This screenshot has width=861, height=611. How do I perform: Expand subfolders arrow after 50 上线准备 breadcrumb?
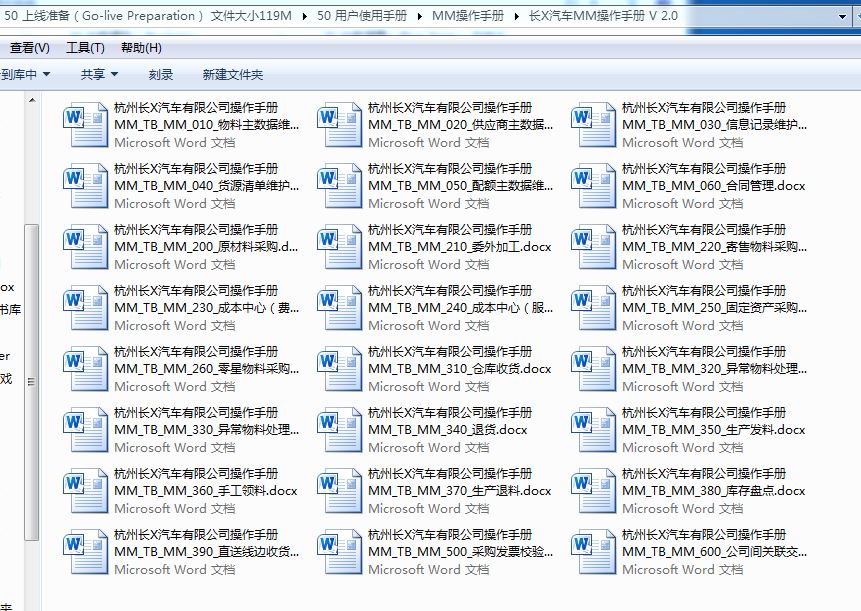pyautogui.click(x=305, y=16)
